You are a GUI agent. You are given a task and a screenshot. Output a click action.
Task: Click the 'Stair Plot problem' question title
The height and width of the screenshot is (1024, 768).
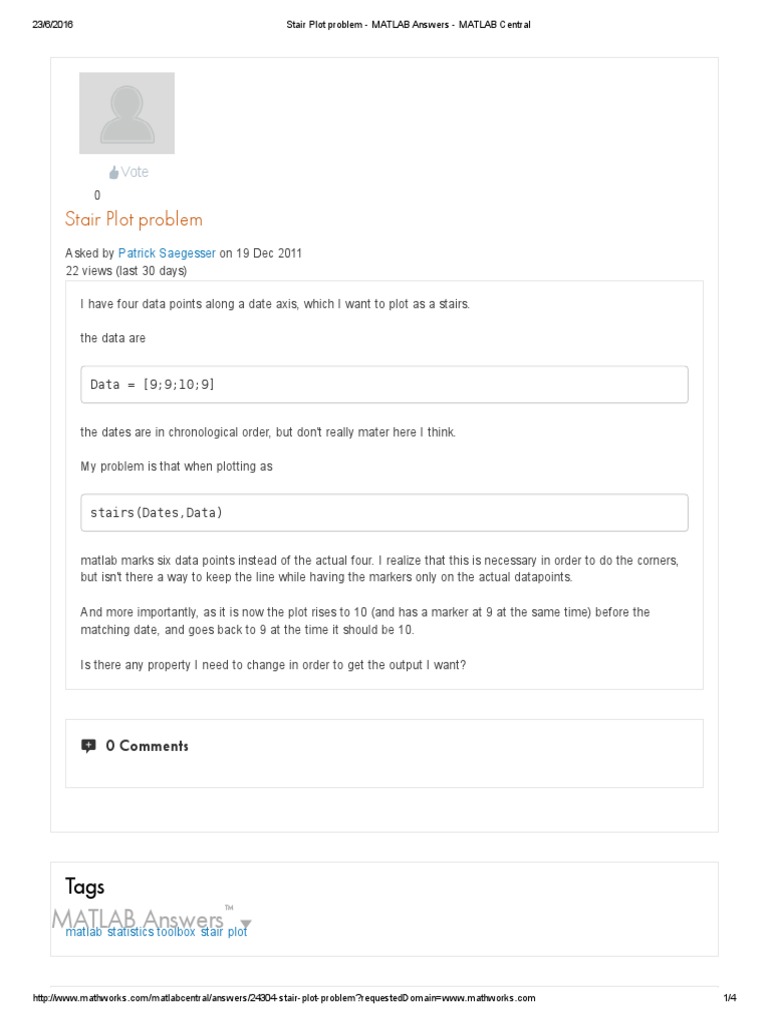(x=134, y=219)
